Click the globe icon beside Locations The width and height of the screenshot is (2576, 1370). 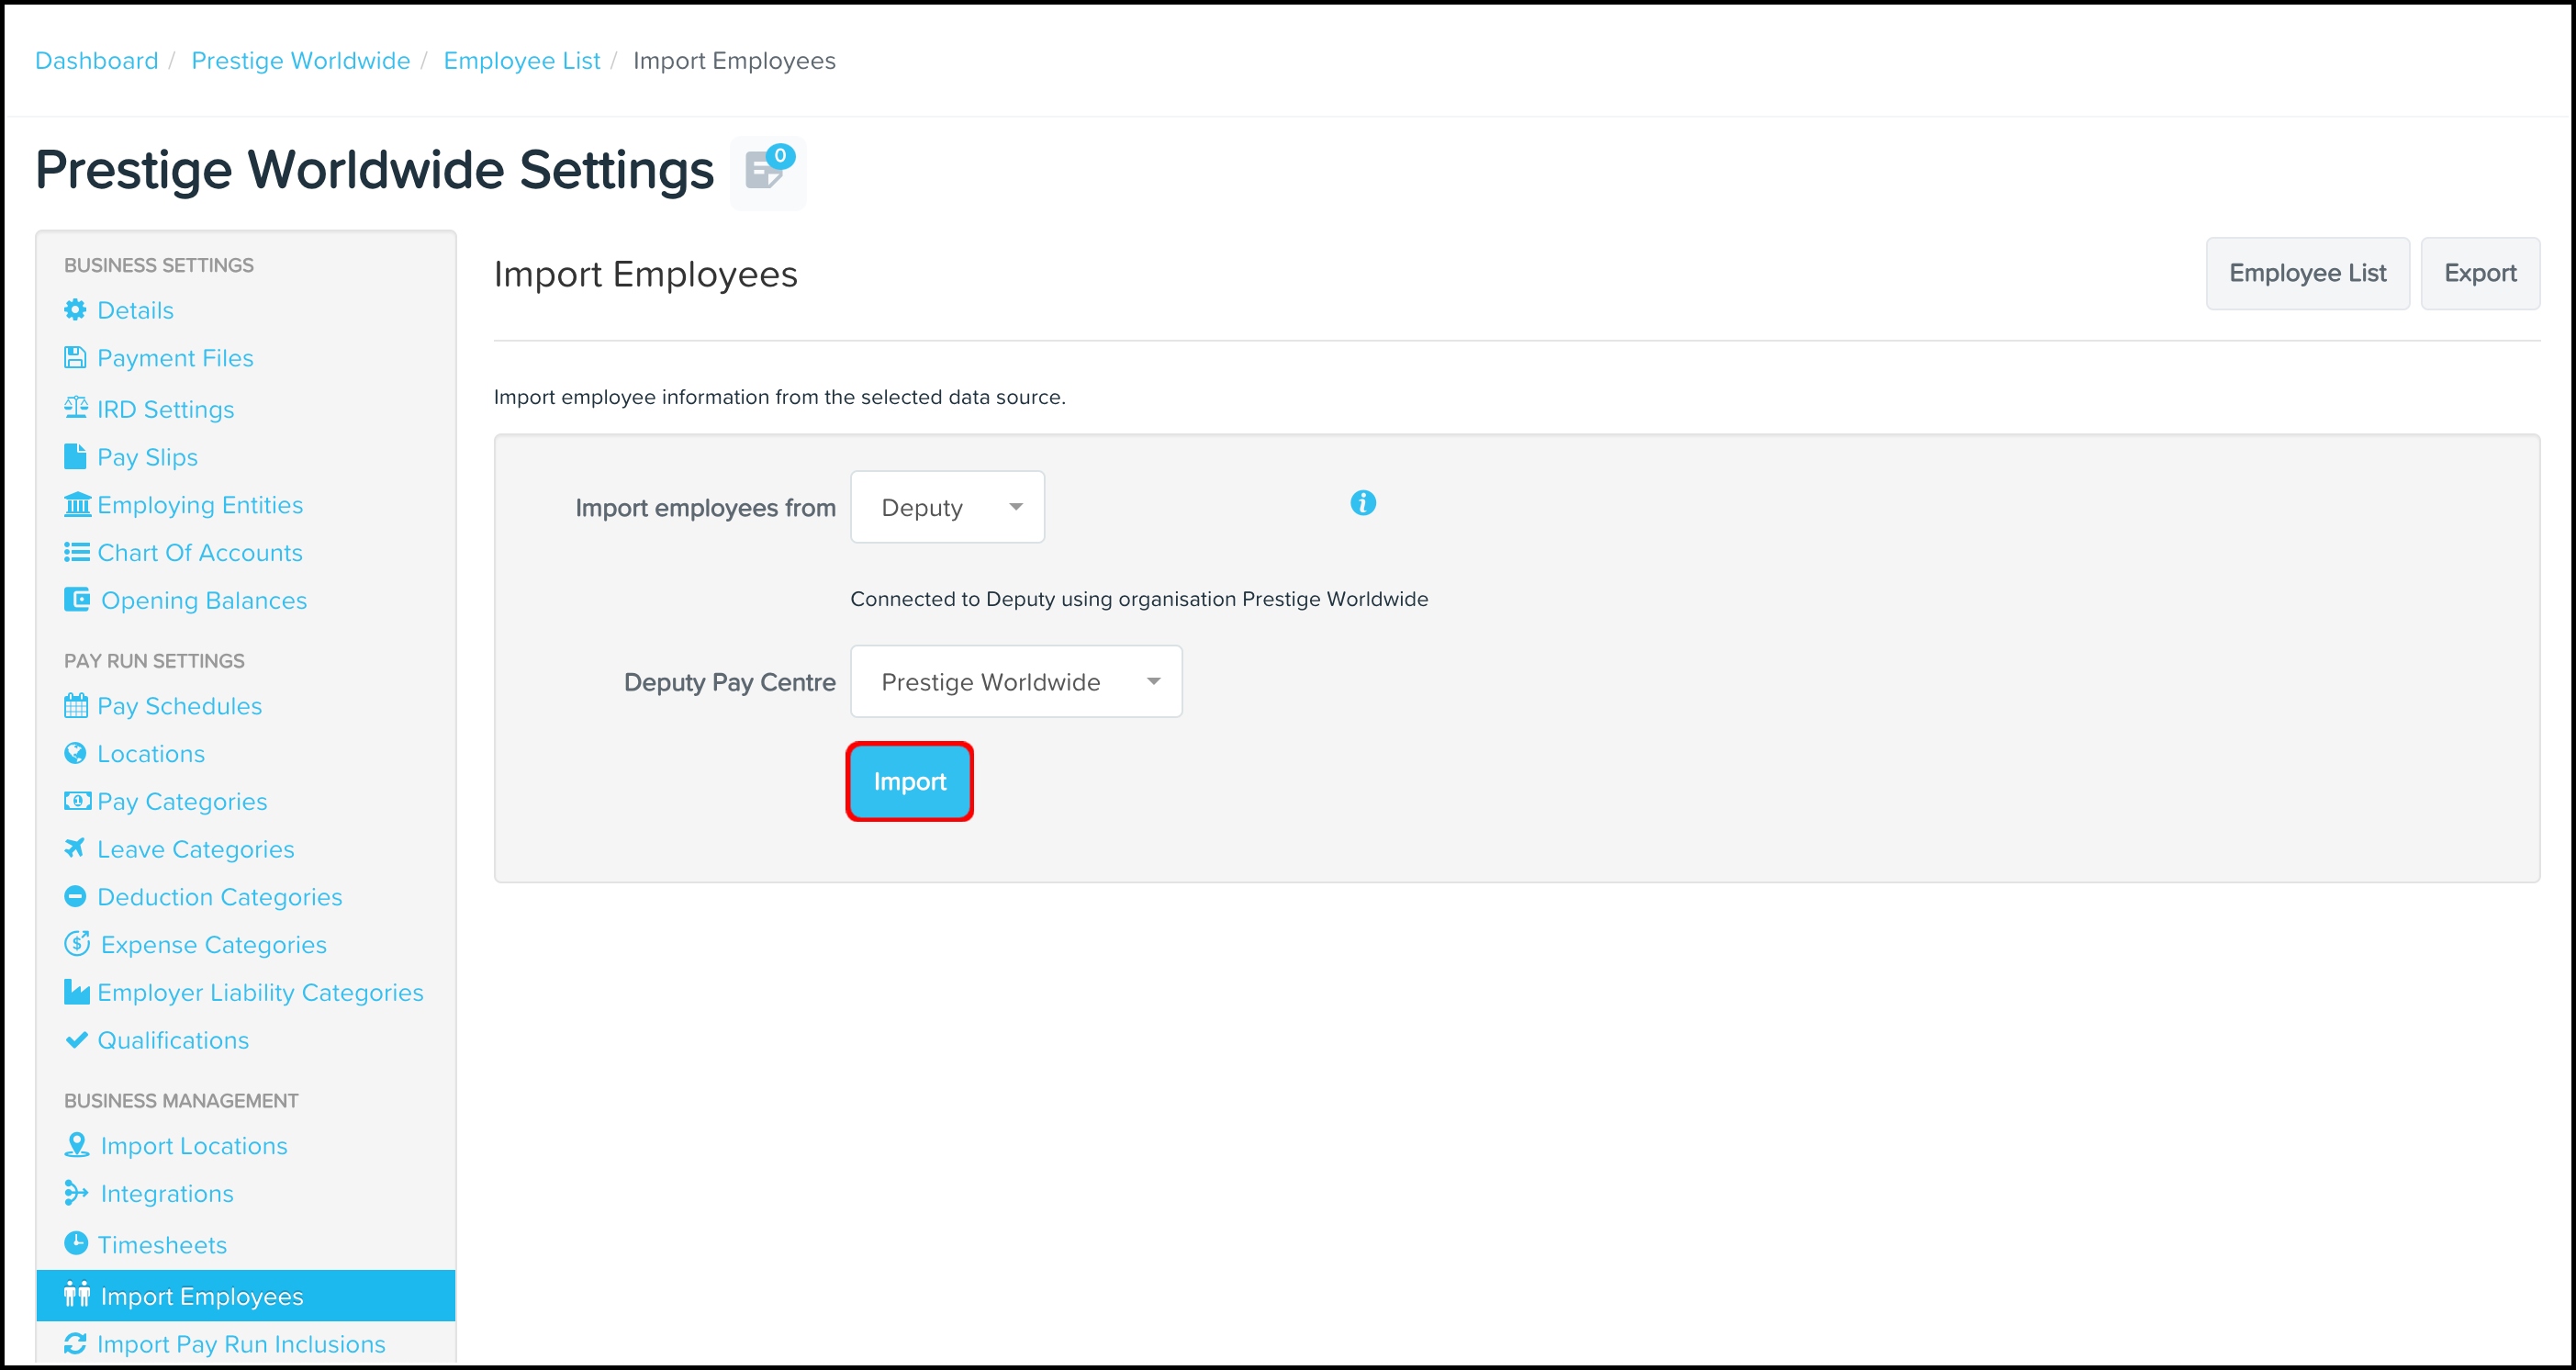[x=75, y=753]
